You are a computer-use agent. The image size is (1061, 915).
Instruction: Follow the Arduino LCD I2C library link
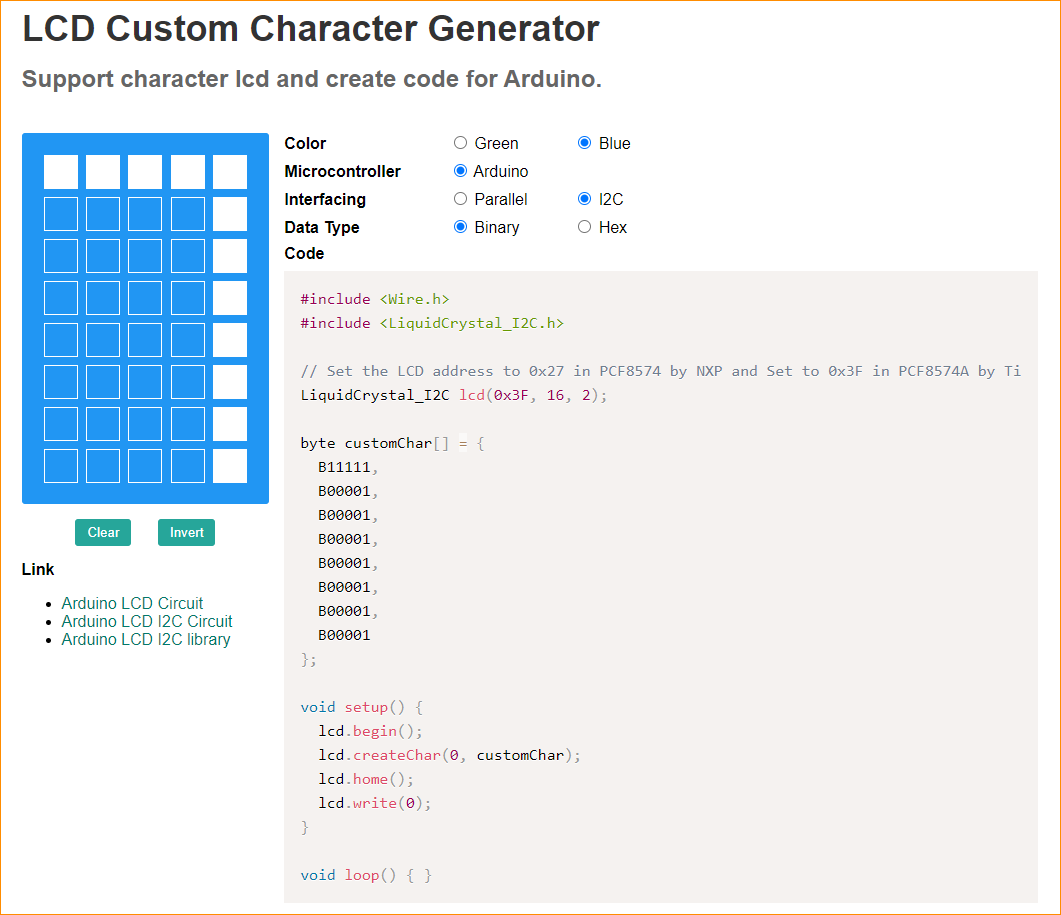[146, 640]
